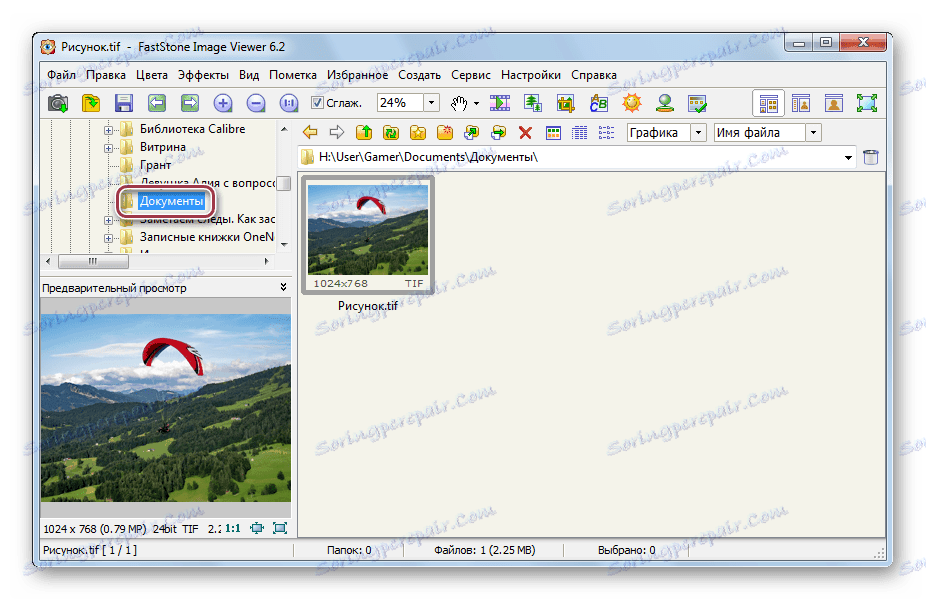Open the 24% zoom dropdown
Image resolution: width=926 pixels, height=600 pixels.
[432, 103]
